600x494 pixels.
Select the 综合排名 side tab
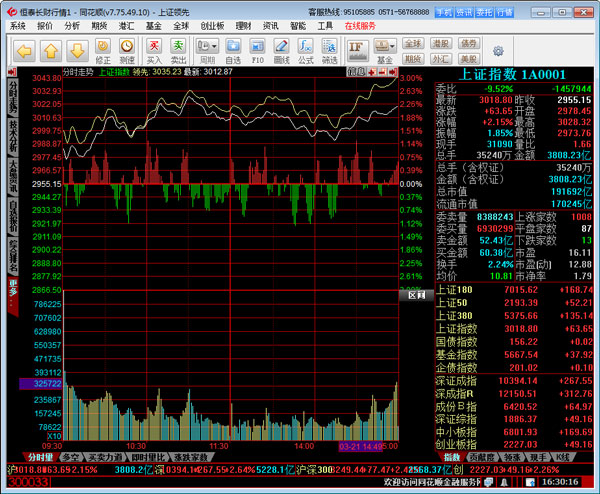(13, 256)
